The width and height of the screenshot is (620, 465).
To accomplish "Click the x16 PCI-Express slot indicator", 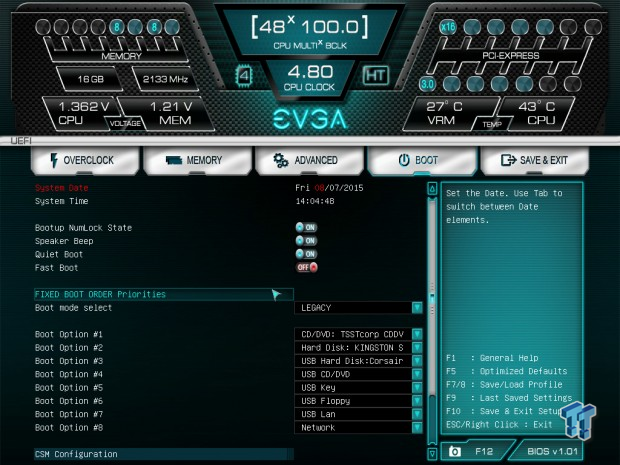I will tap(448, 27).
